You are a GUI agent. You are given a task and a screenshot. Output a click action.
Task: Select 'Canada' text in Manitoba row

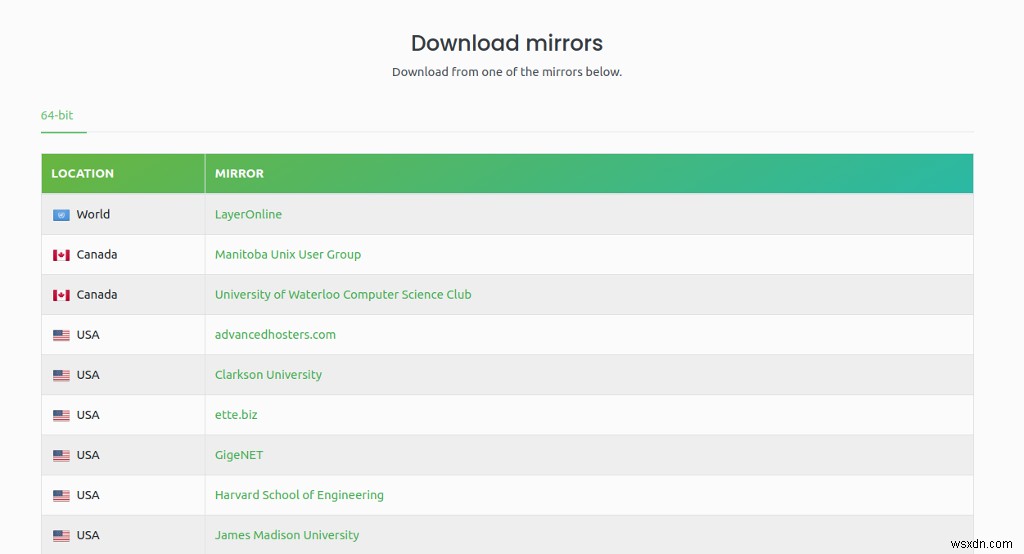pyautogui.click(x=97, y=254)
